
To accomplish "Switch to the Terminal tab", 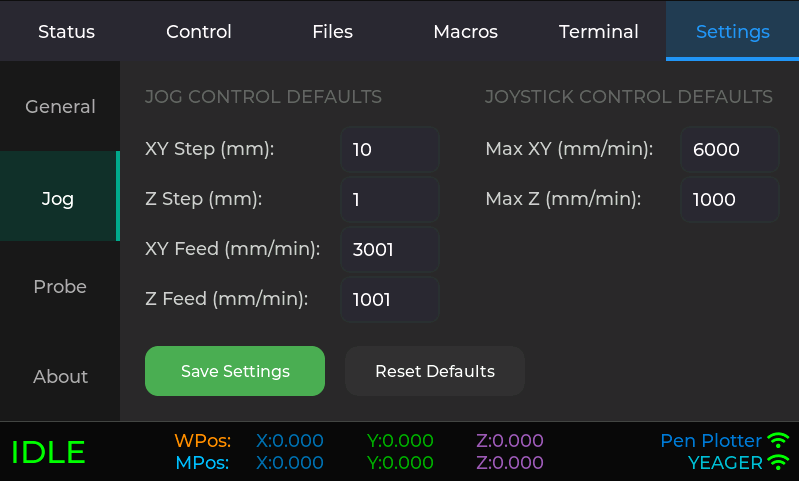I will pyautogui.click(x=598, y=31).
